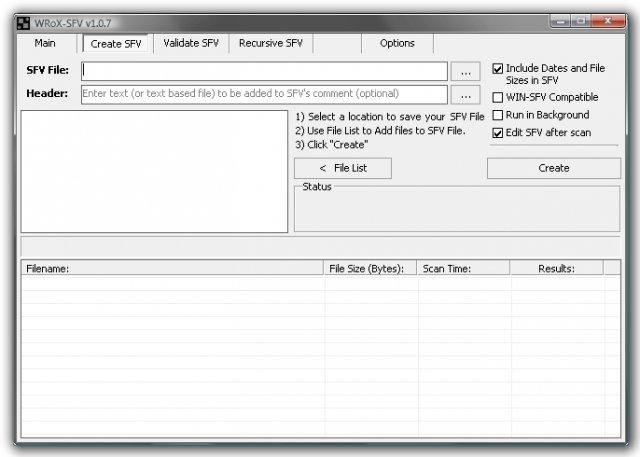Image resolution: width=640 pixels, height=457 pixels.
Task: Disable Edit SFV after scan
Action: click(498, 133)
